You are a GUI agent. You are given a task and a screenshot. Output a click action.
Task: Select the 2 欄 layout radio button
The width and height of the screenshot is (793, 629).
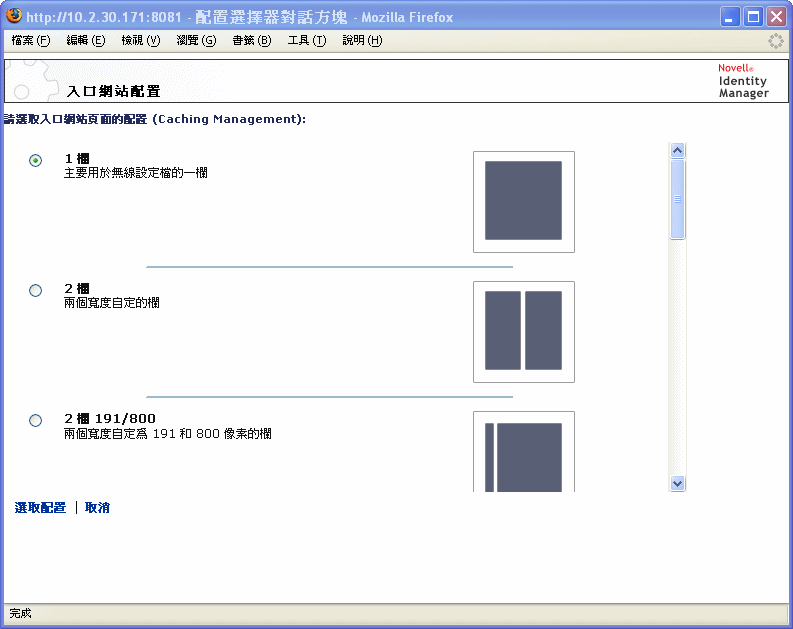click(x=35, y=290)
